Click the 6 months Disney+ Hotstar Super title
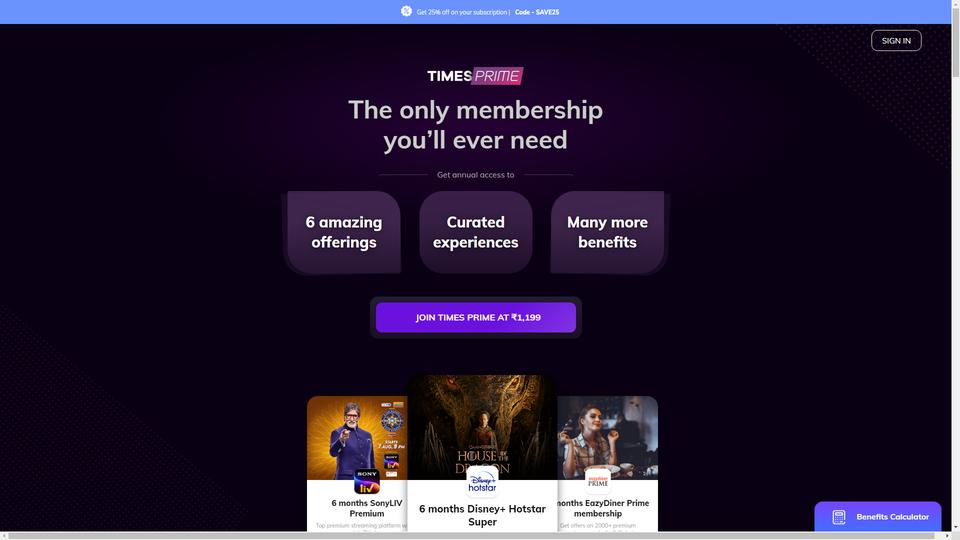The height and width of the screenshot is (540, 960). point(482,516)
